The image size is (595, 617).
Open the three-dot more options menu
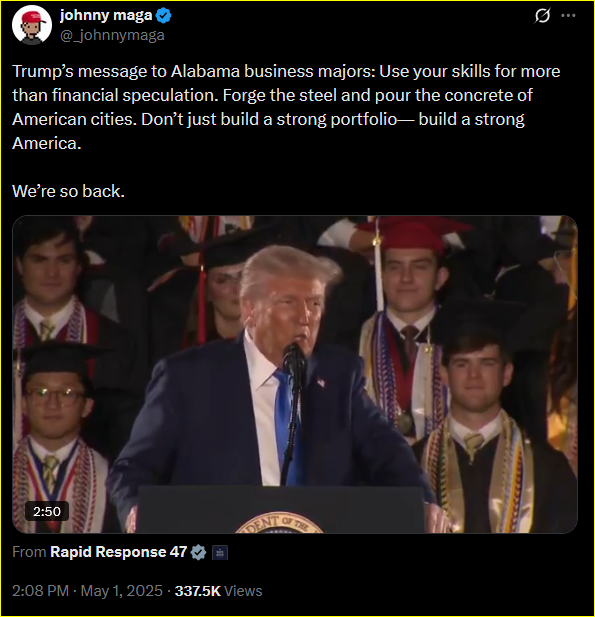tap(568, 16)
